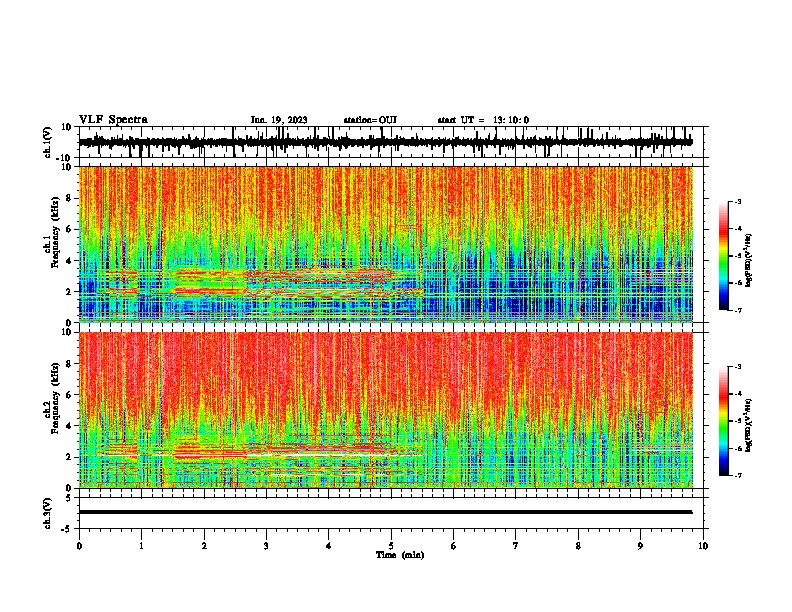Click the "ch.3(V)" axis label

pyautogui.click(x=48, y=514)
